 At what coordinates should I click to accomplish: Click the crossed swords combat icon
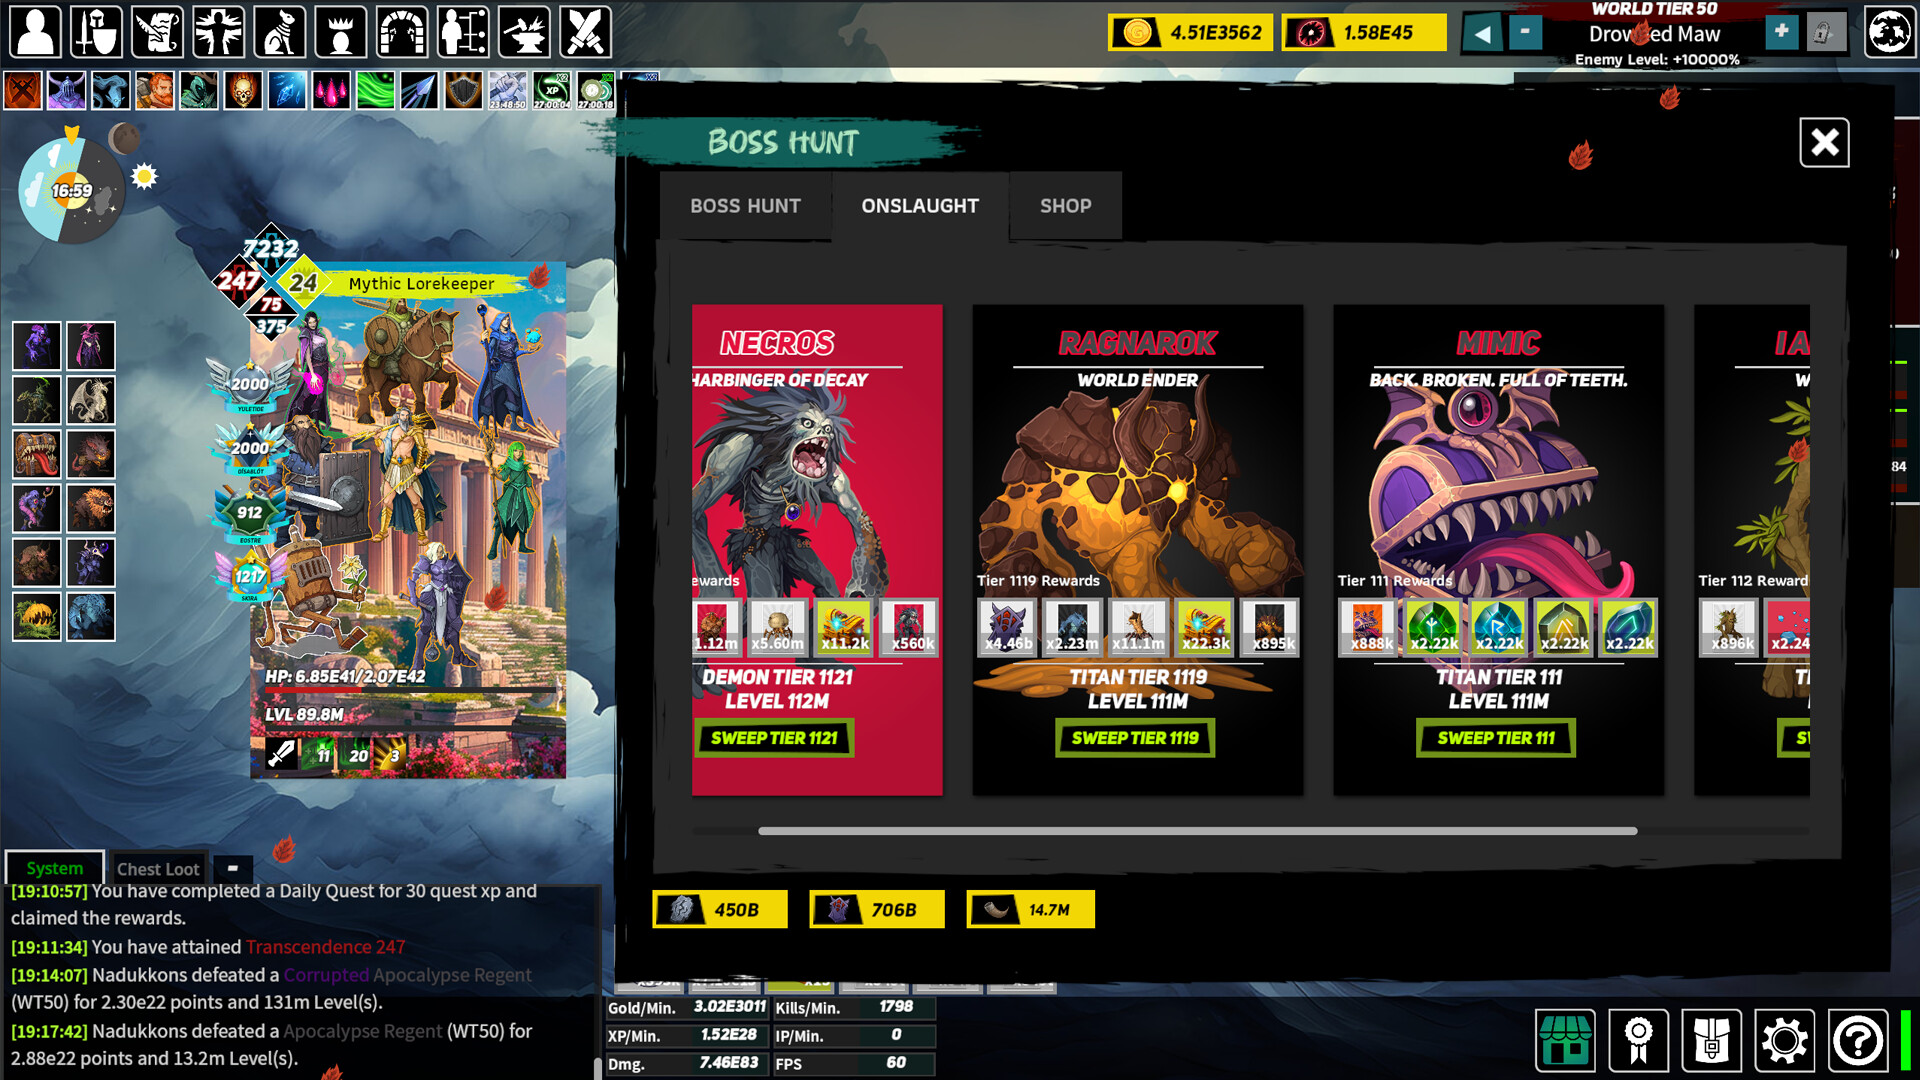[x=586, y=32]
